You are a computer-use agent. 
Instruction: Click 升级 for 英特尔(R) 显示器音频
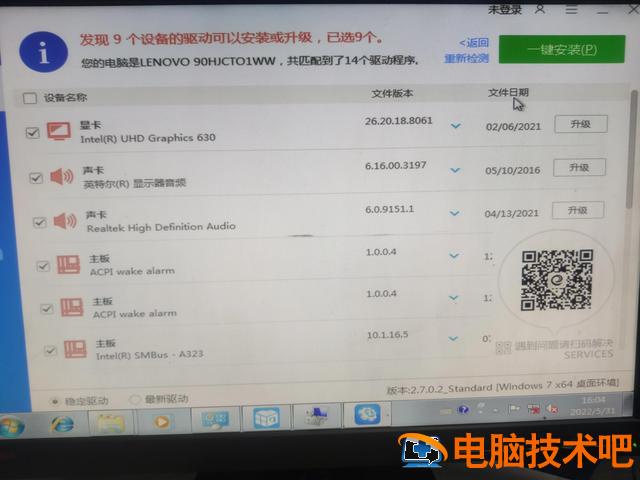click(579, 167)
